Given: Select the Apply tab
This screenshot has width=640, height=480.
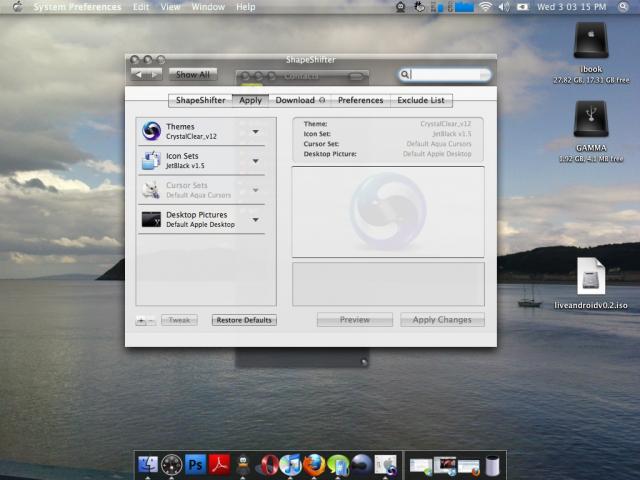Looking at the screenshot, I should pos(250,100).
